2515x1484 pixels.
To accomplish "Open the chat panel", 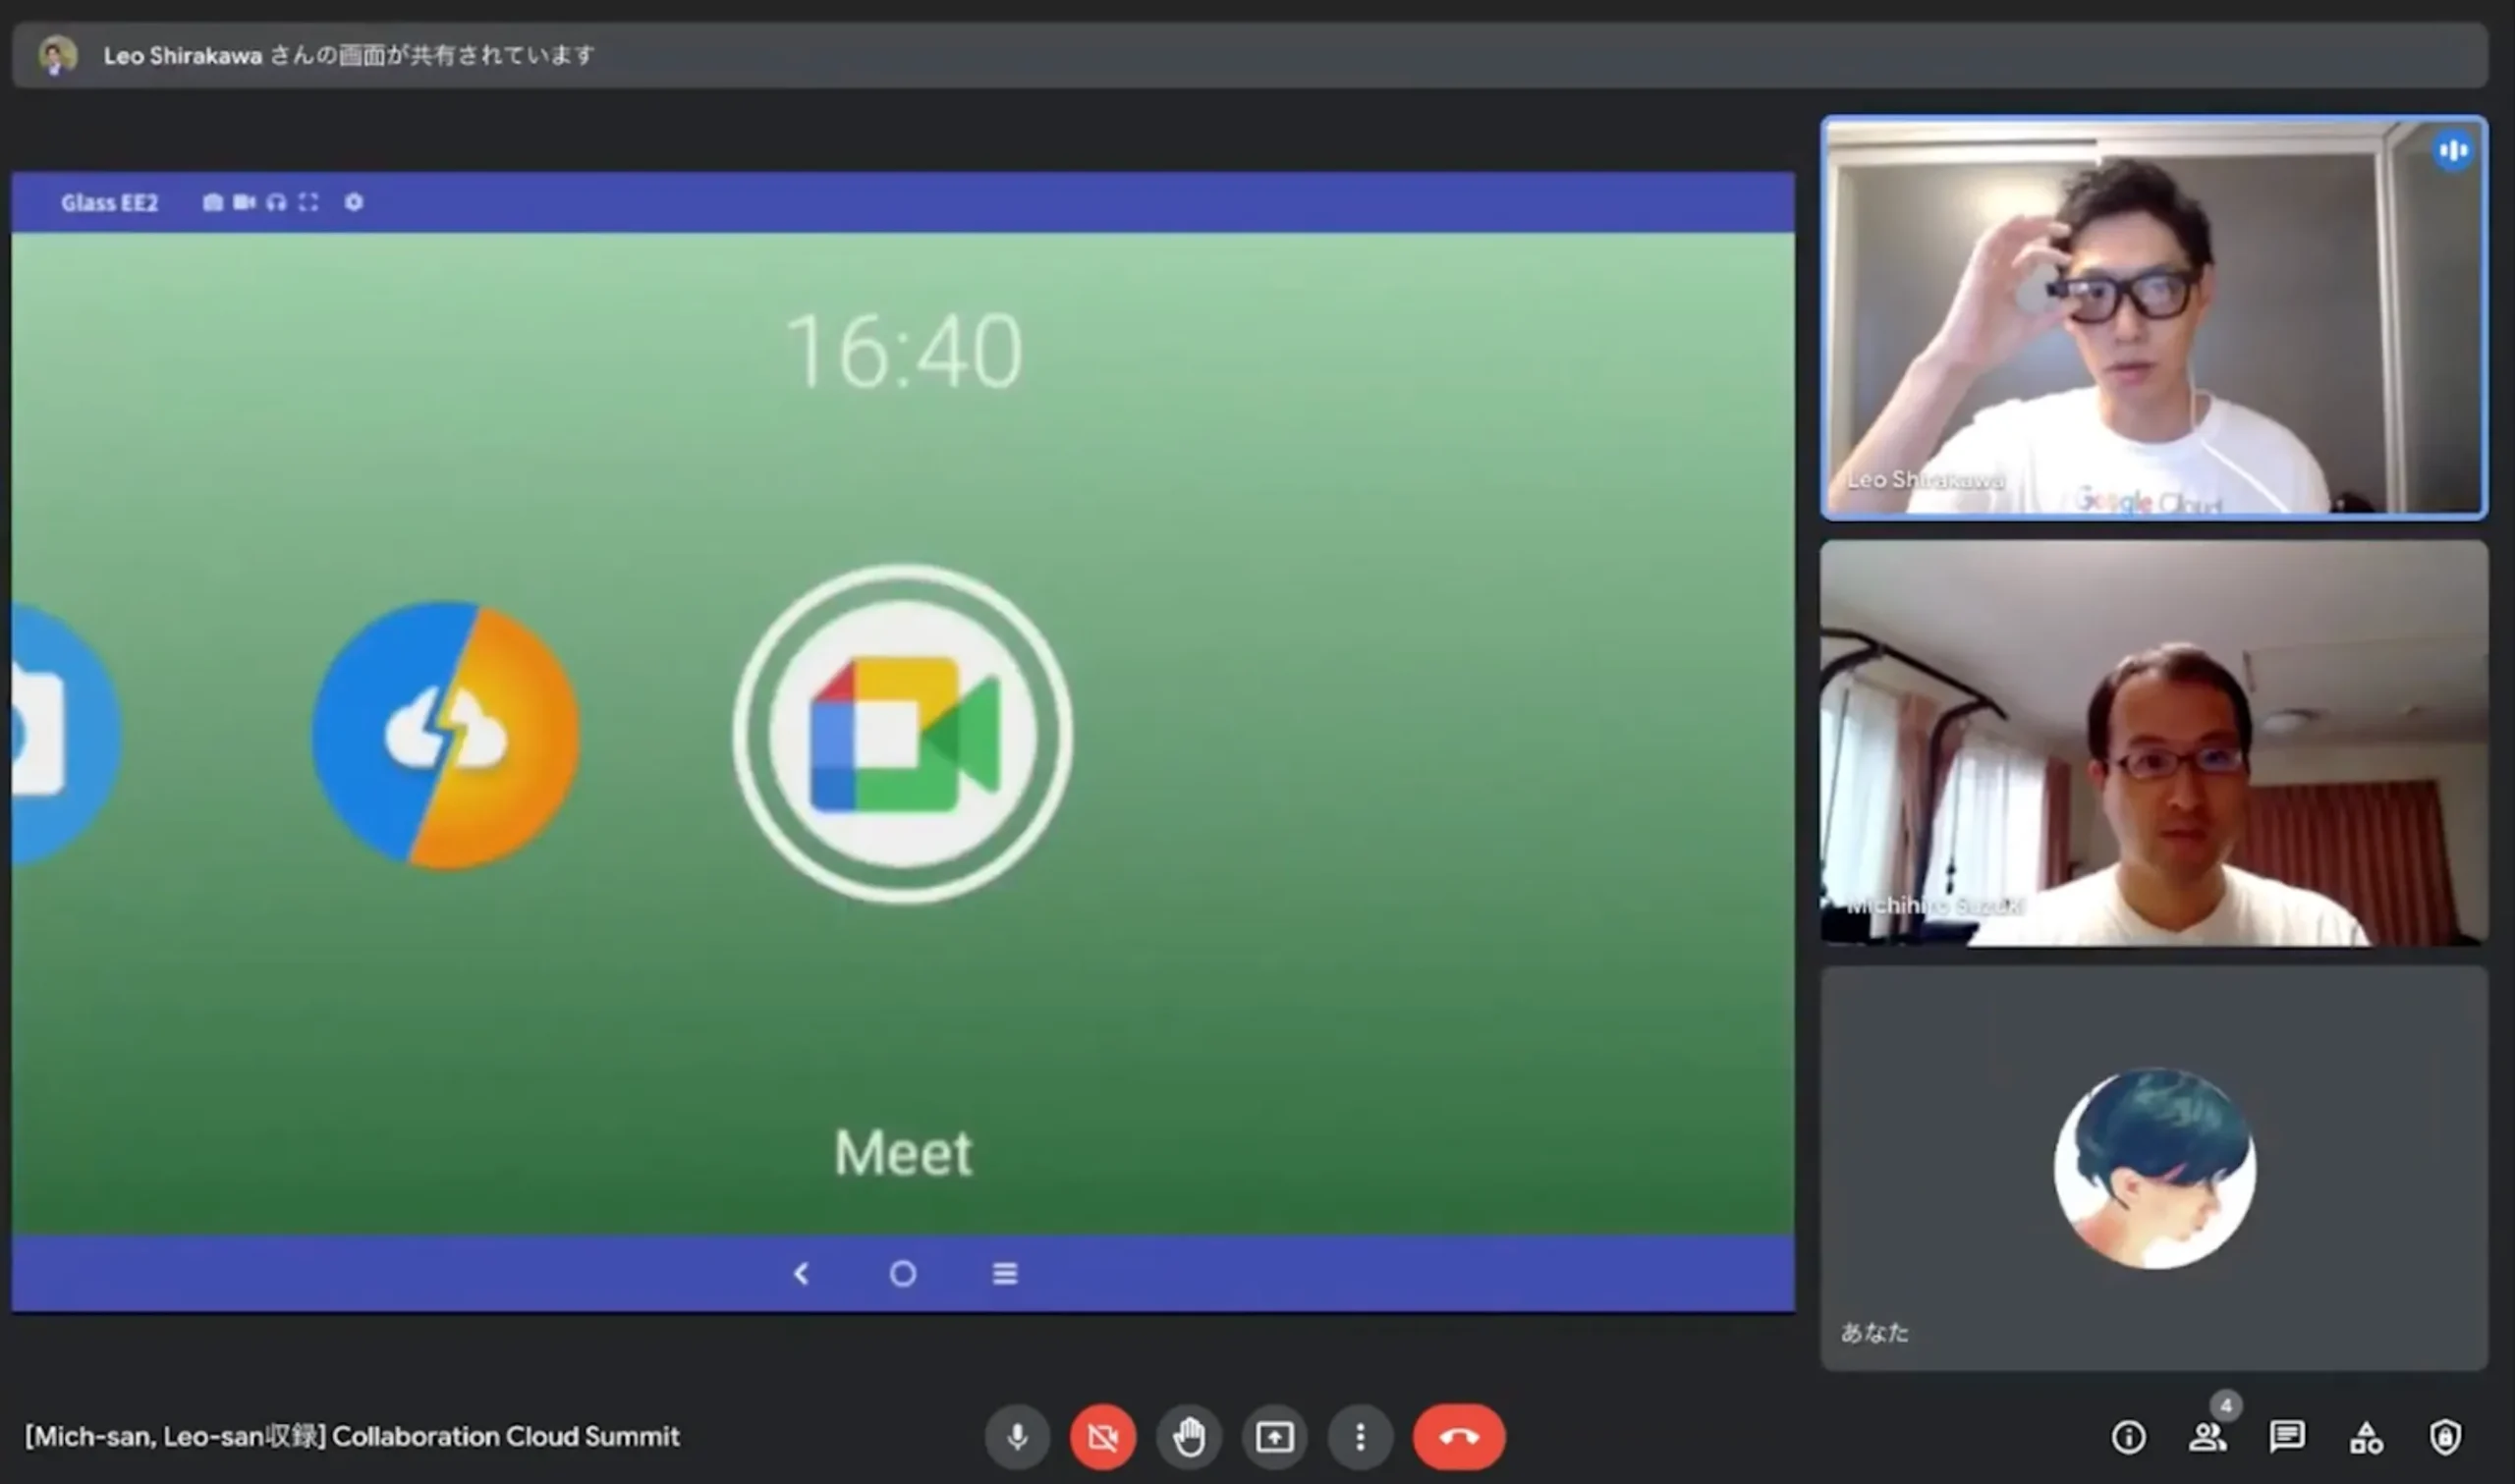I will pyautogui.click(x=2287, y=1437).
